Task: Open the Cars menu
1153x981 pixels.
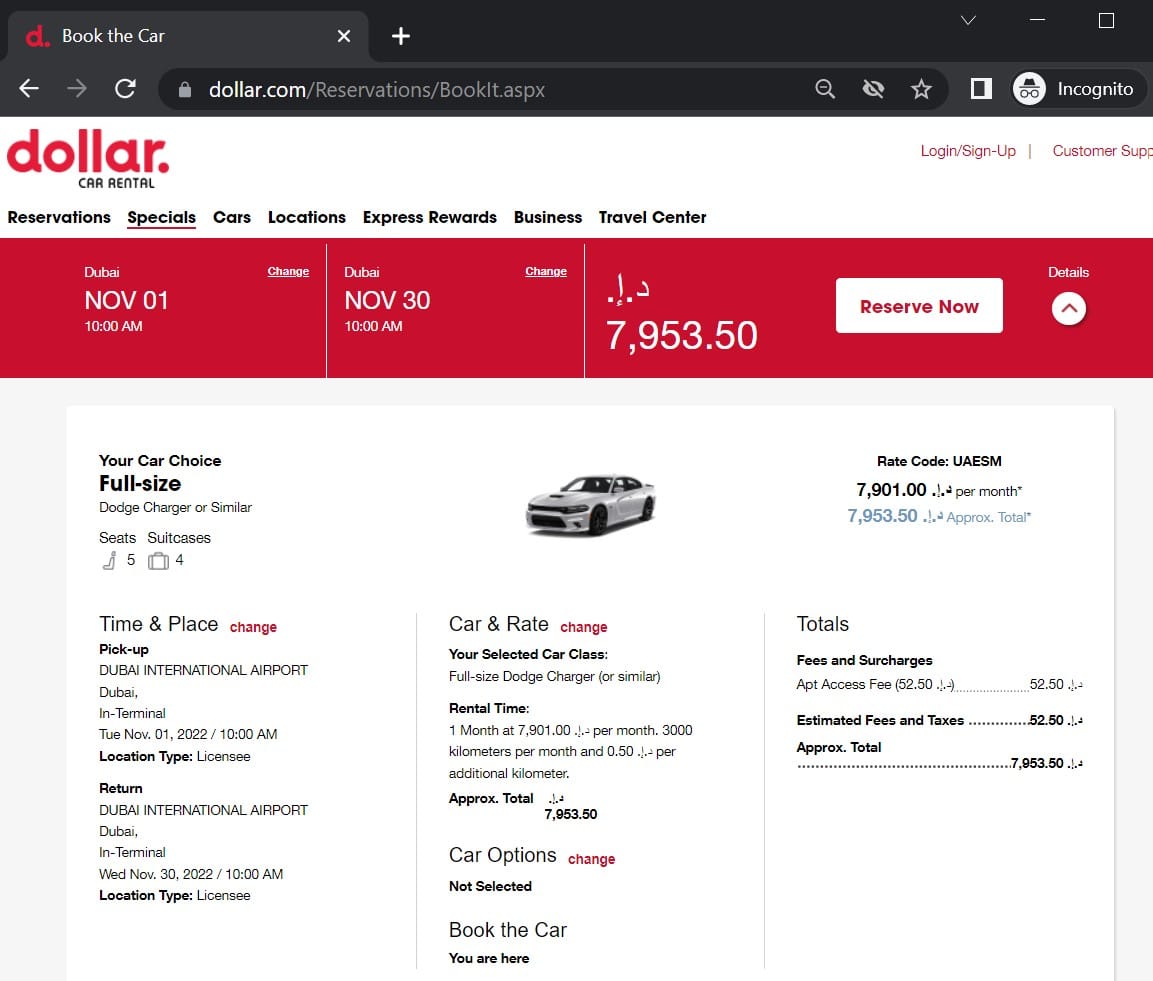Action: (x=232, y=217)
